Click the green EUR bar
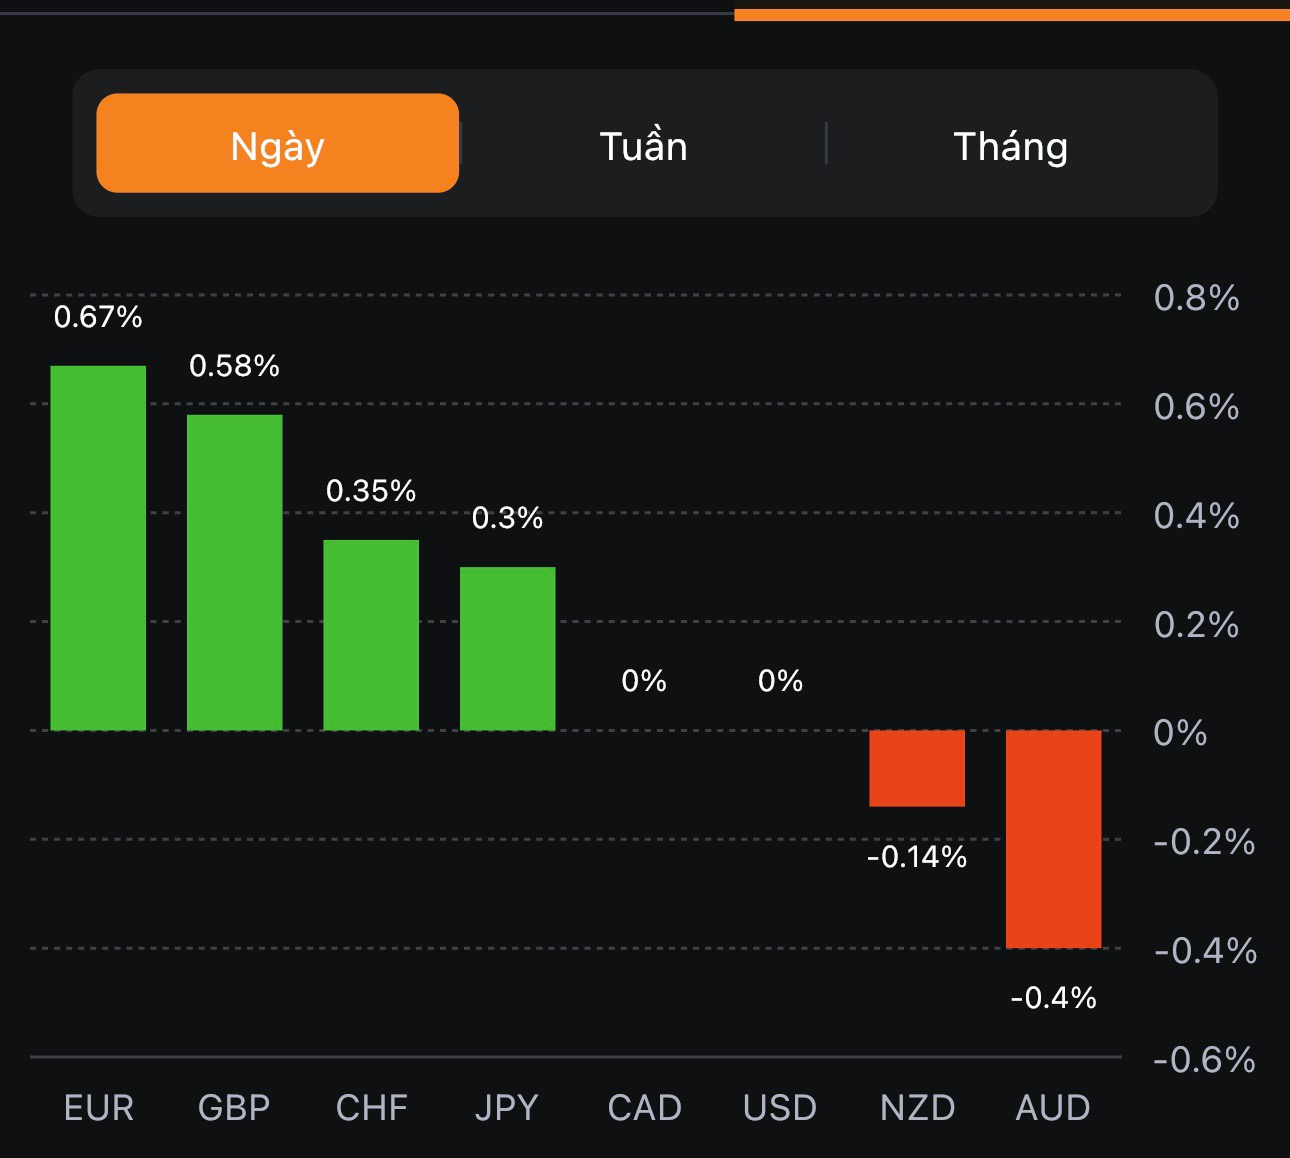The image size is (1290, 1158). point(98,548)
